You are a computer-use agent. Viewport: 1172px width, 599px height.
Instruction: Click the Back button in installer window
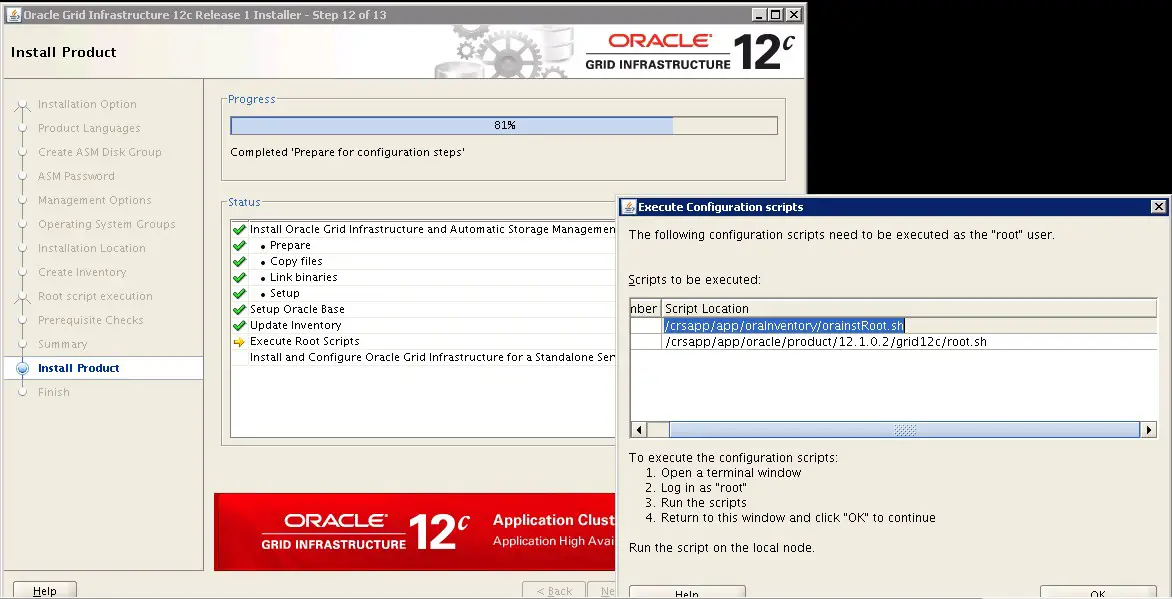pyautogui.click(x=555, y=590)
